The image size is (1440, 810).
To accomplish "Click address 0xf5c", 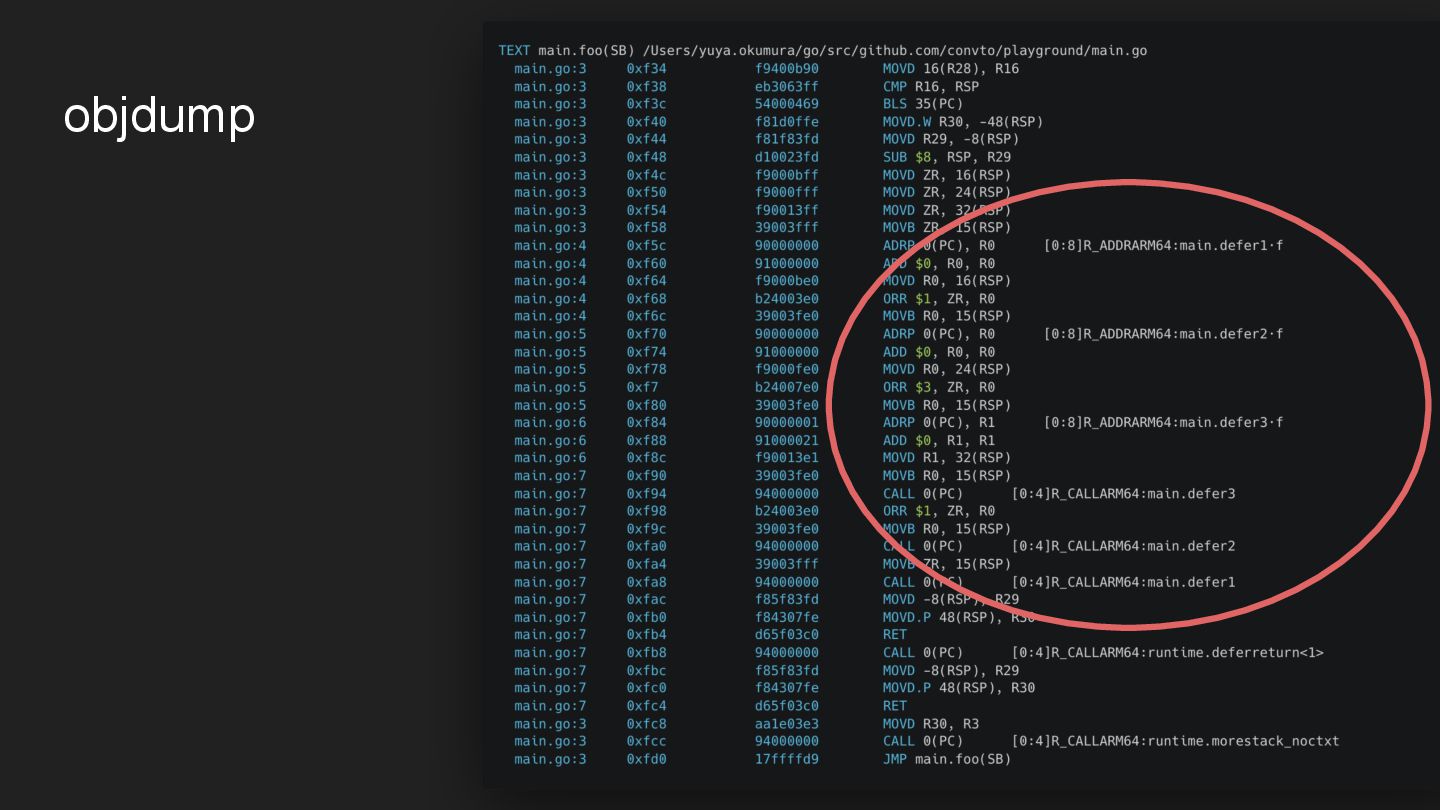I will (x=646, y=245).
